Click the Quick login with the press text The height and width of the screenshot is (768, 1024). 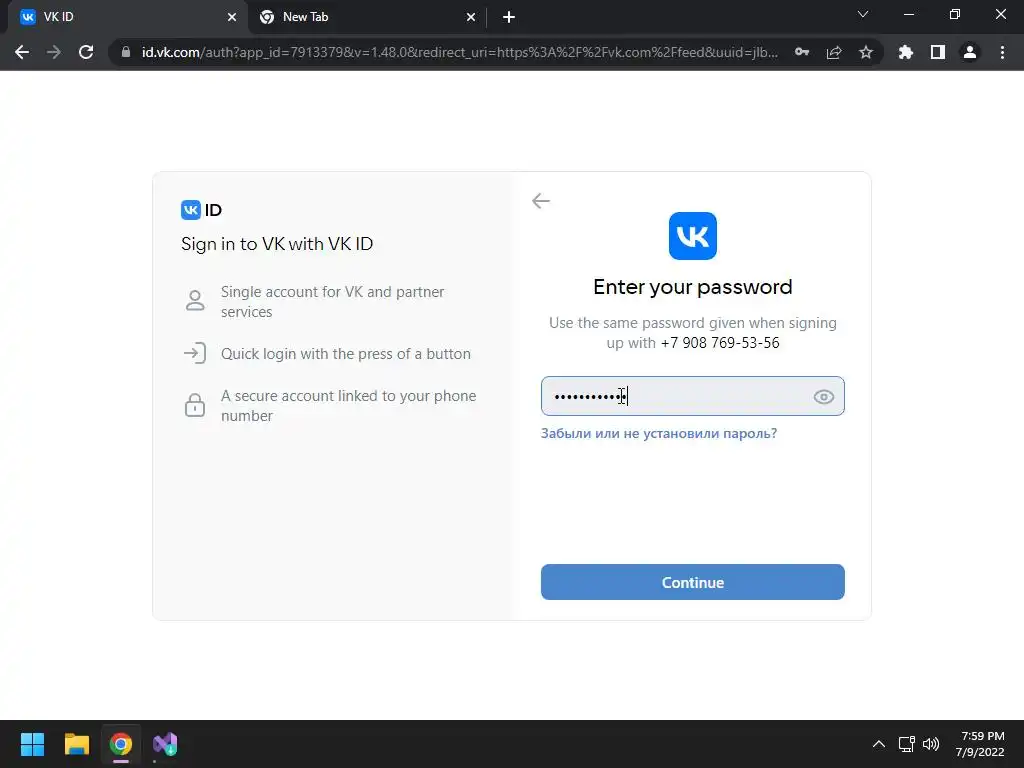345,353
